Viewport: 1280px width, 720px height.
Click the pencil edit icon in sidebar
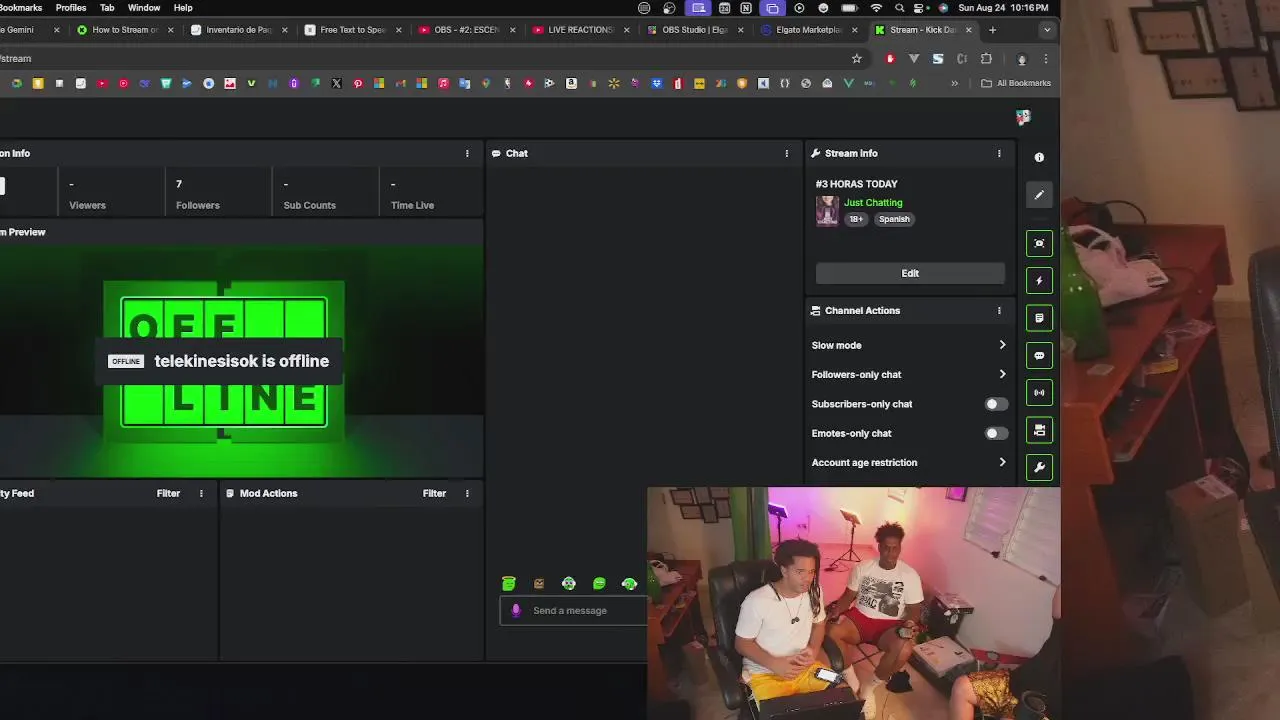pos(1039,195)
